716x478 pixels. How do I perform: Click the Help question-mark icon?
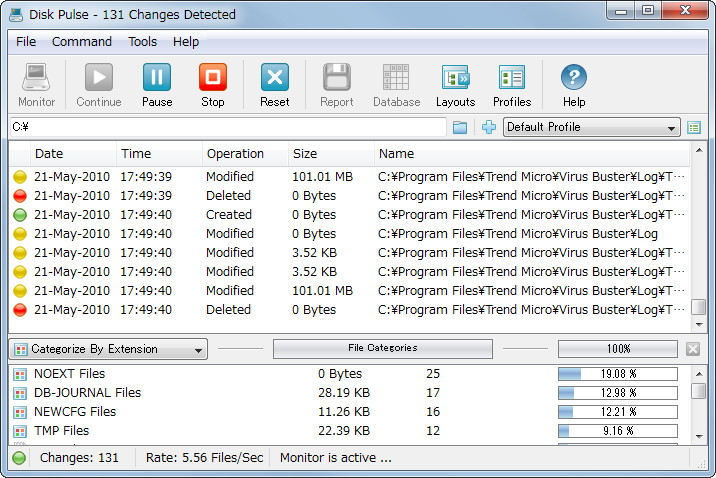[x=574, y=77]
